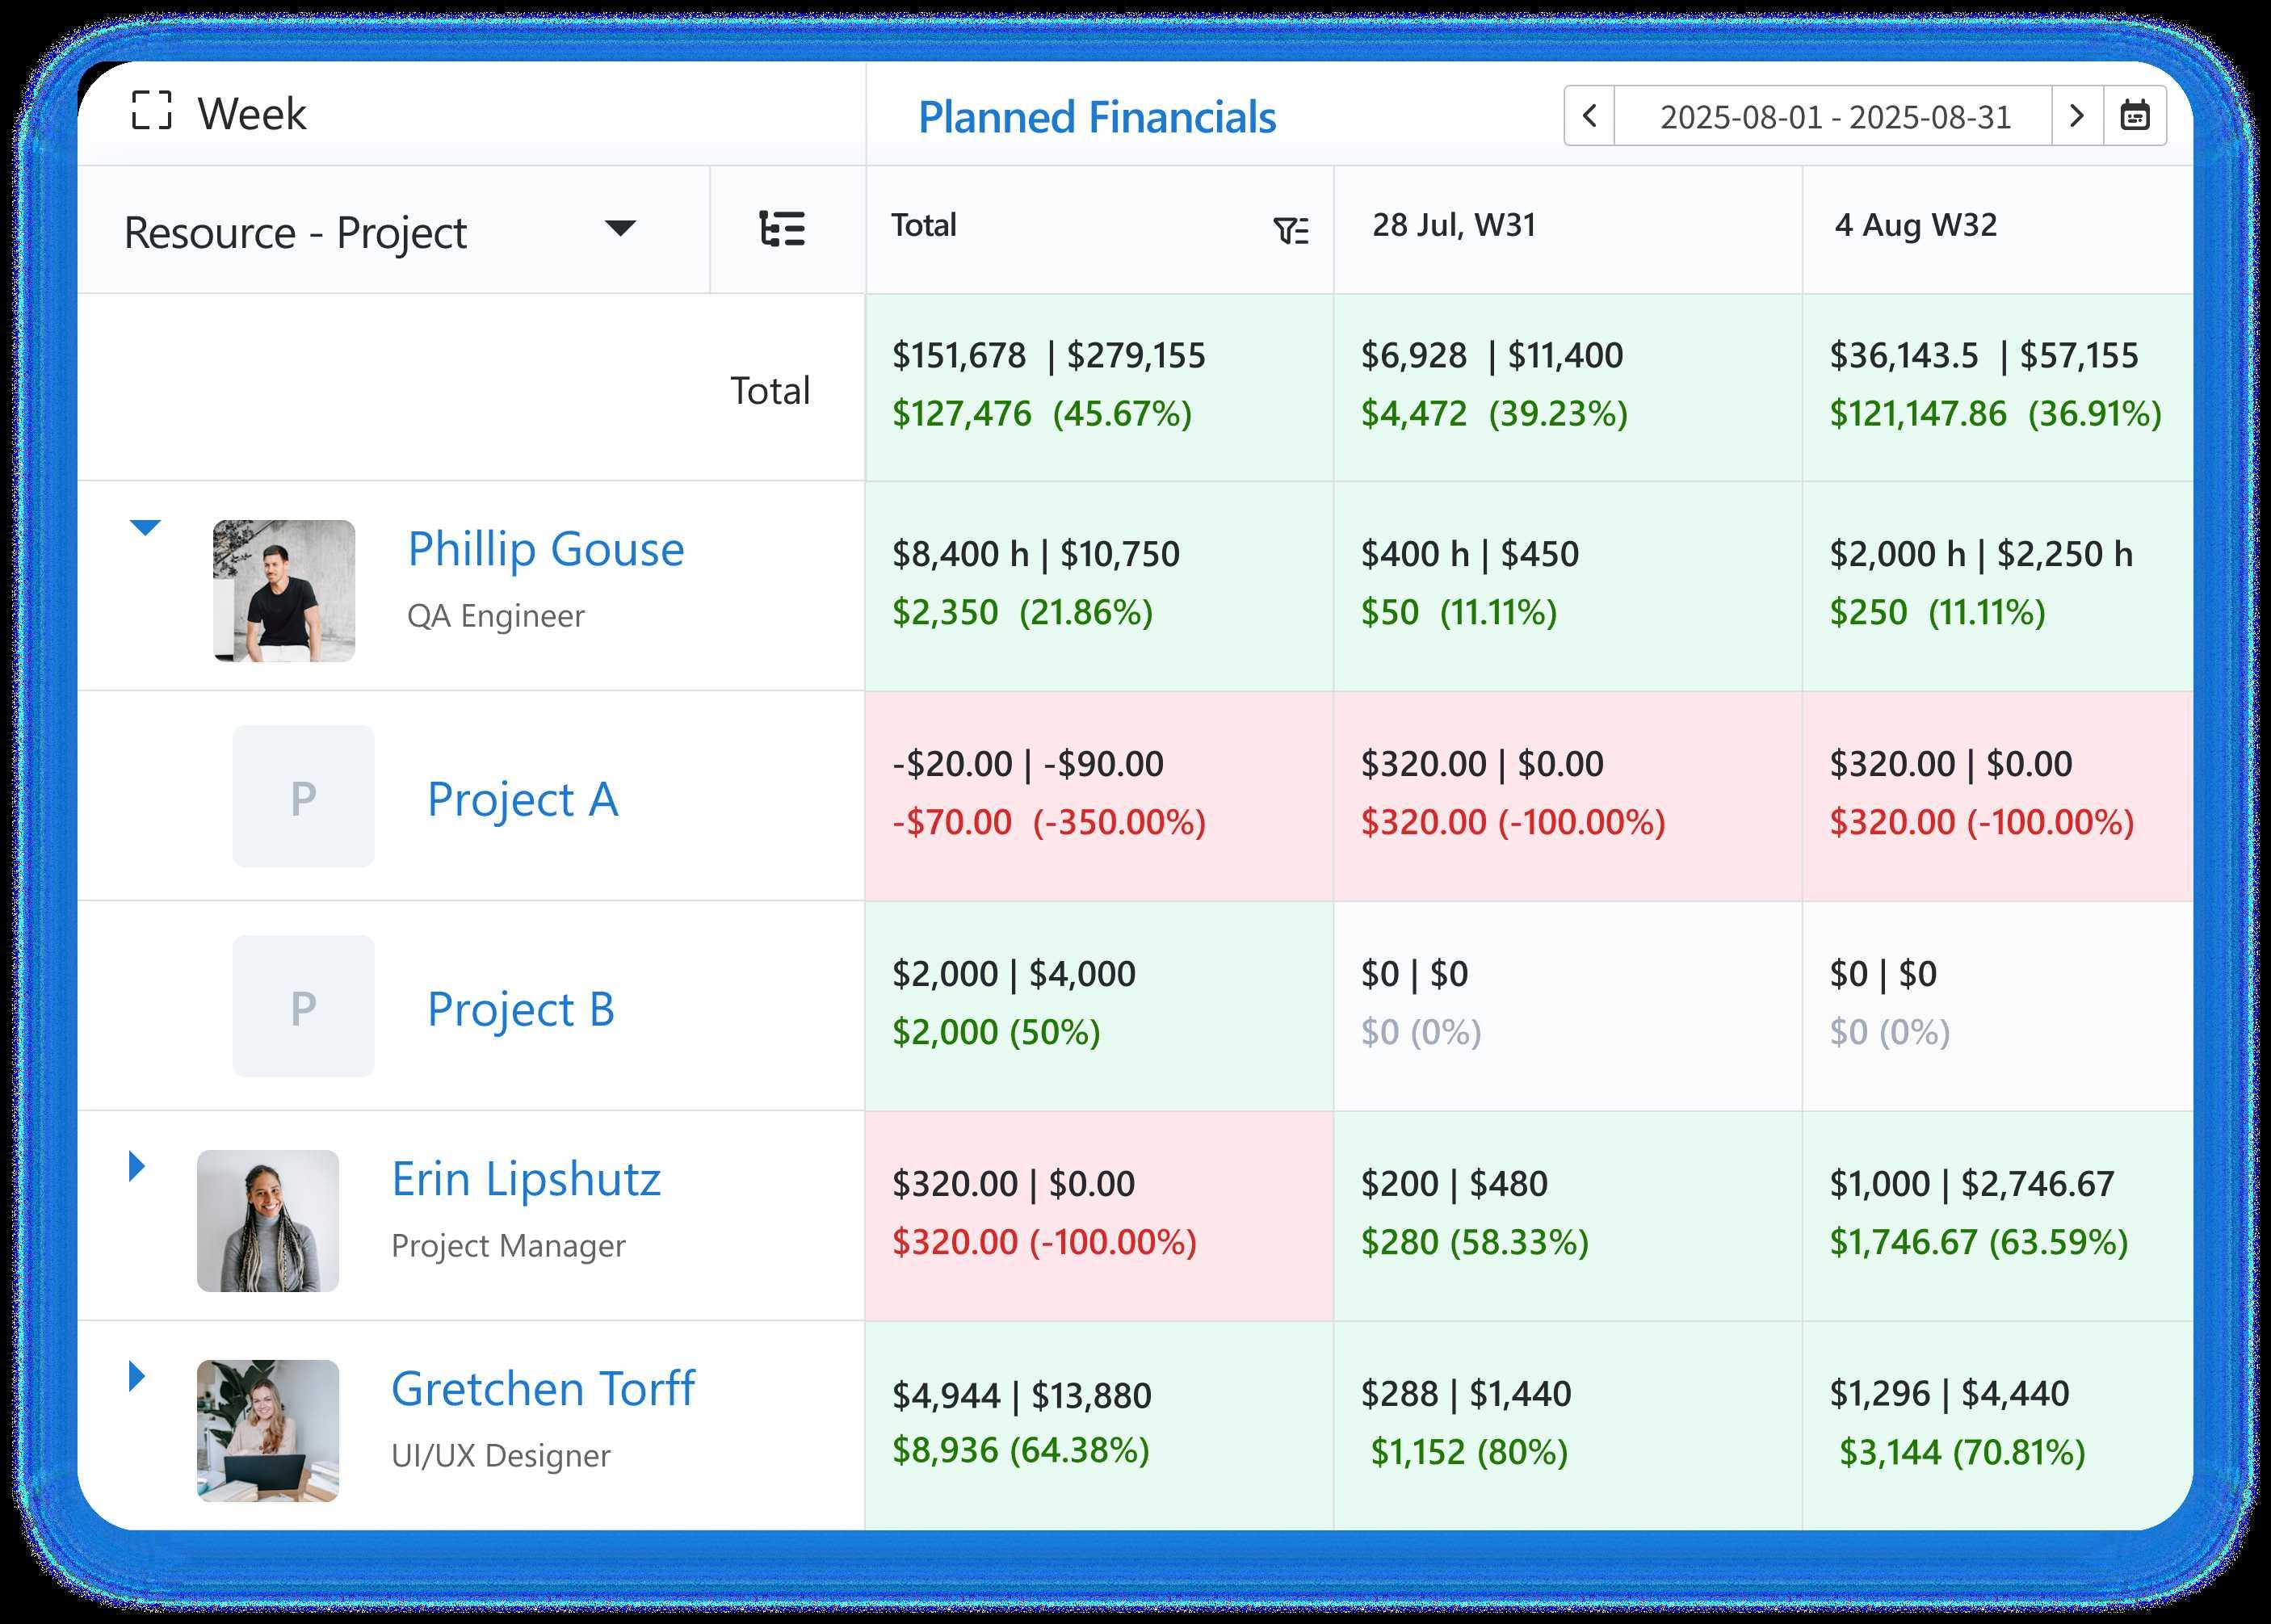This screenshot has width=2271, height=1624.
Task: Open Phillip Gouse's profile link
Action: [x=545, y=549]
